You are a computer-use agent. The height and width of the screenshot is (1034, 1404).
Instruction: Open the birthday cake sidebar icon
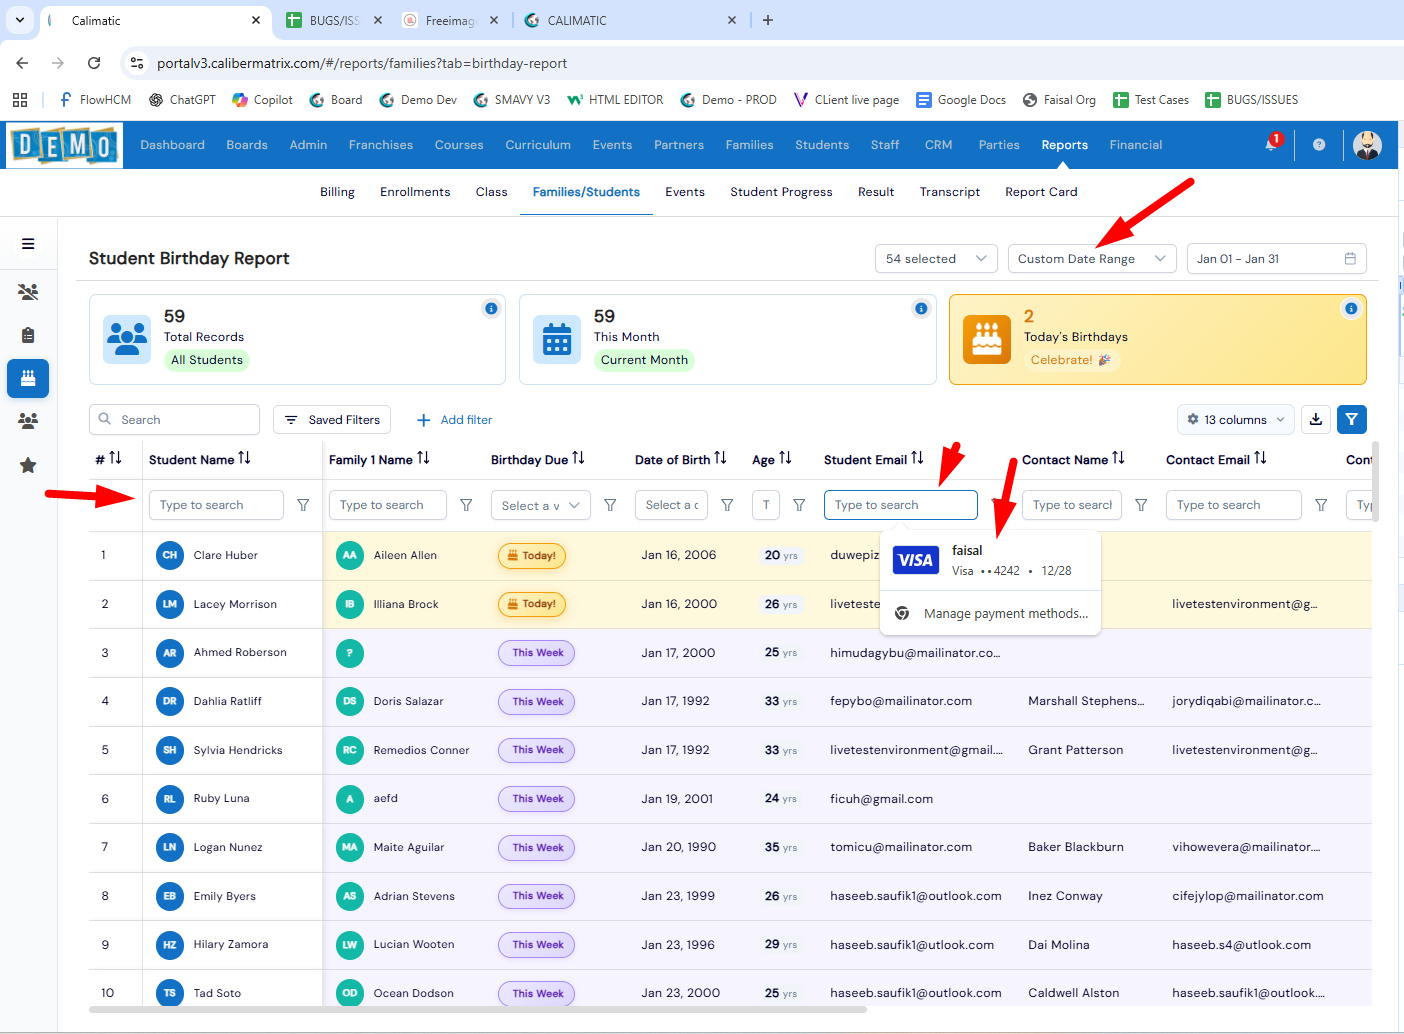pos(28,379)
